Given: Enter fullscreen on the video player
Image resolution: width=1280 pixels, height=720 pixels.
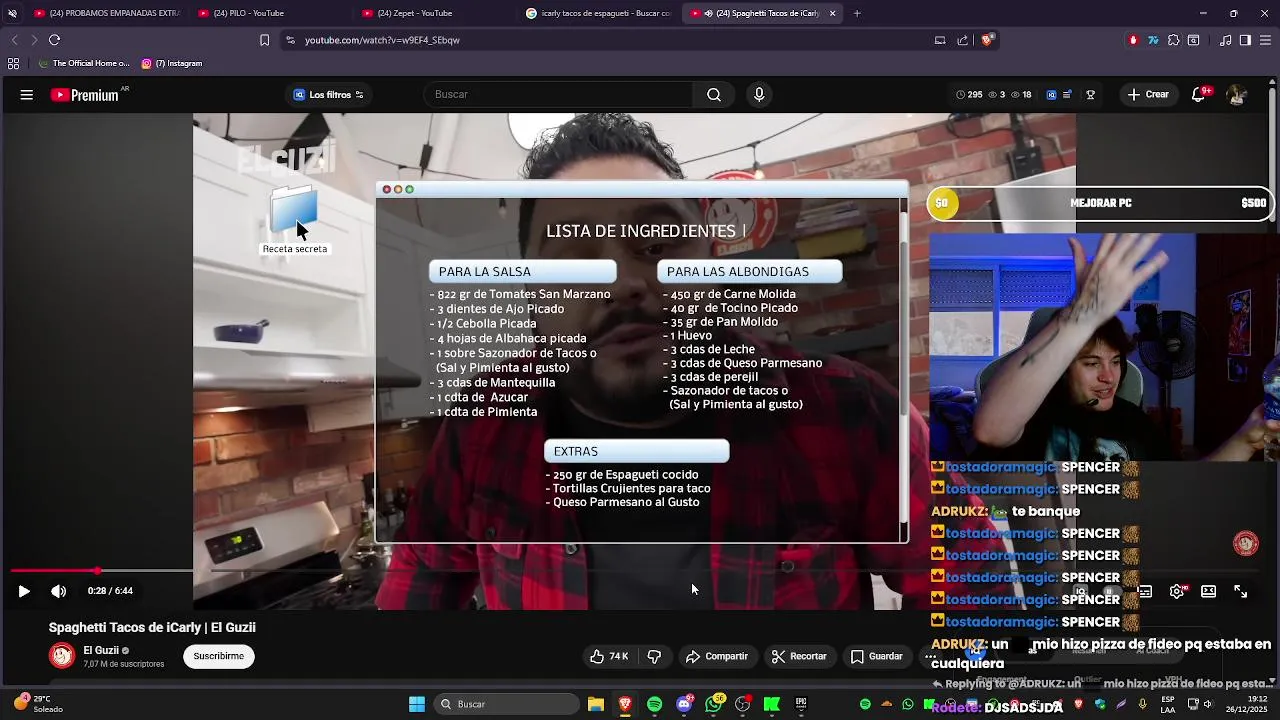Looking at the screenshot, I should pos(1240,591).
